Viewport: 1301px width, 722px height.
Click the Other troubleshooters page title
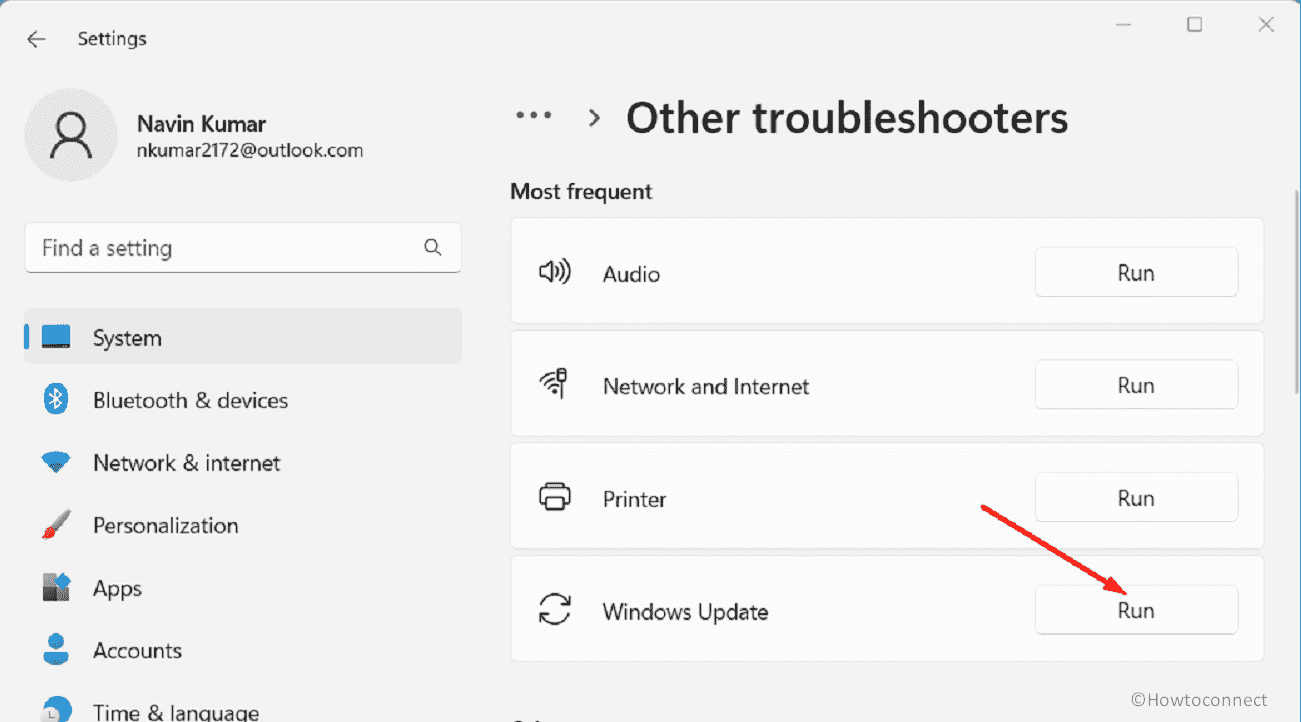click(x=847, y=118)
